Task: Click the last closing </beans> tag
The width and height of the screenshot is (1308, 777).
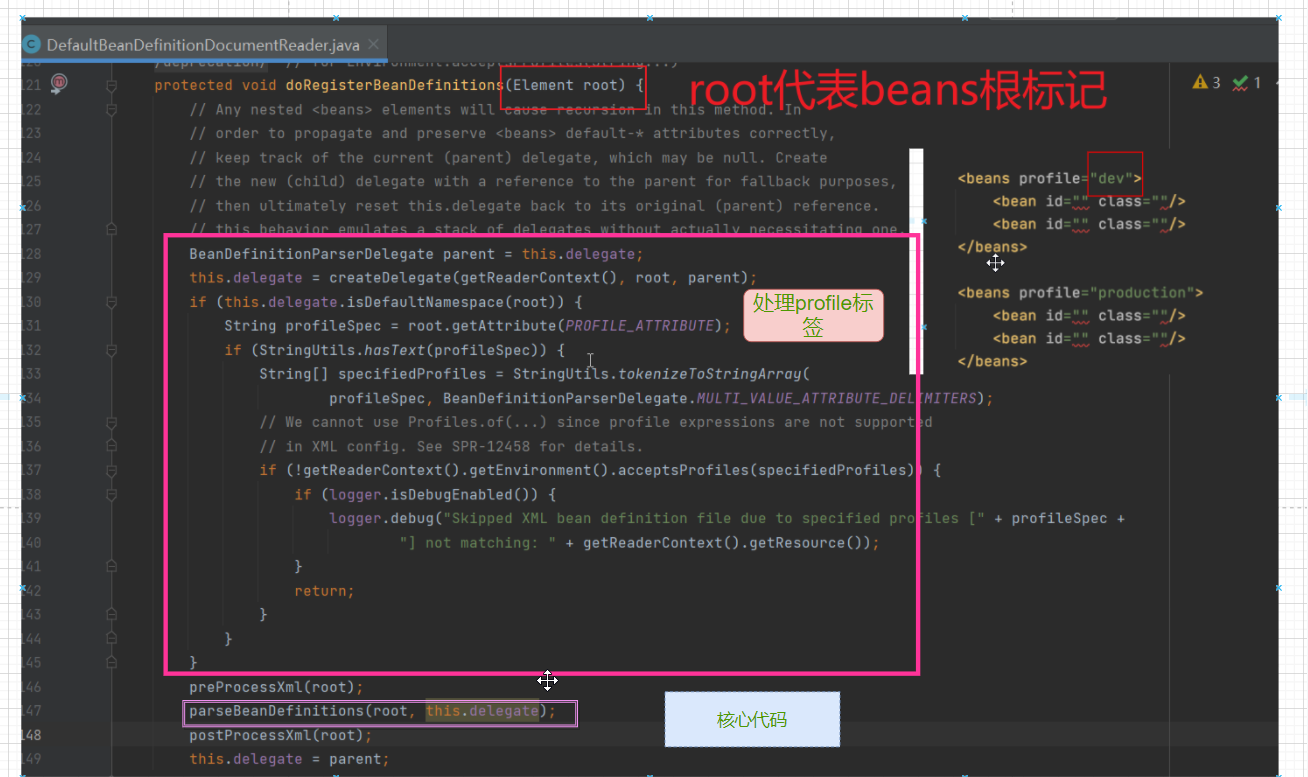Action: (992, 361)
